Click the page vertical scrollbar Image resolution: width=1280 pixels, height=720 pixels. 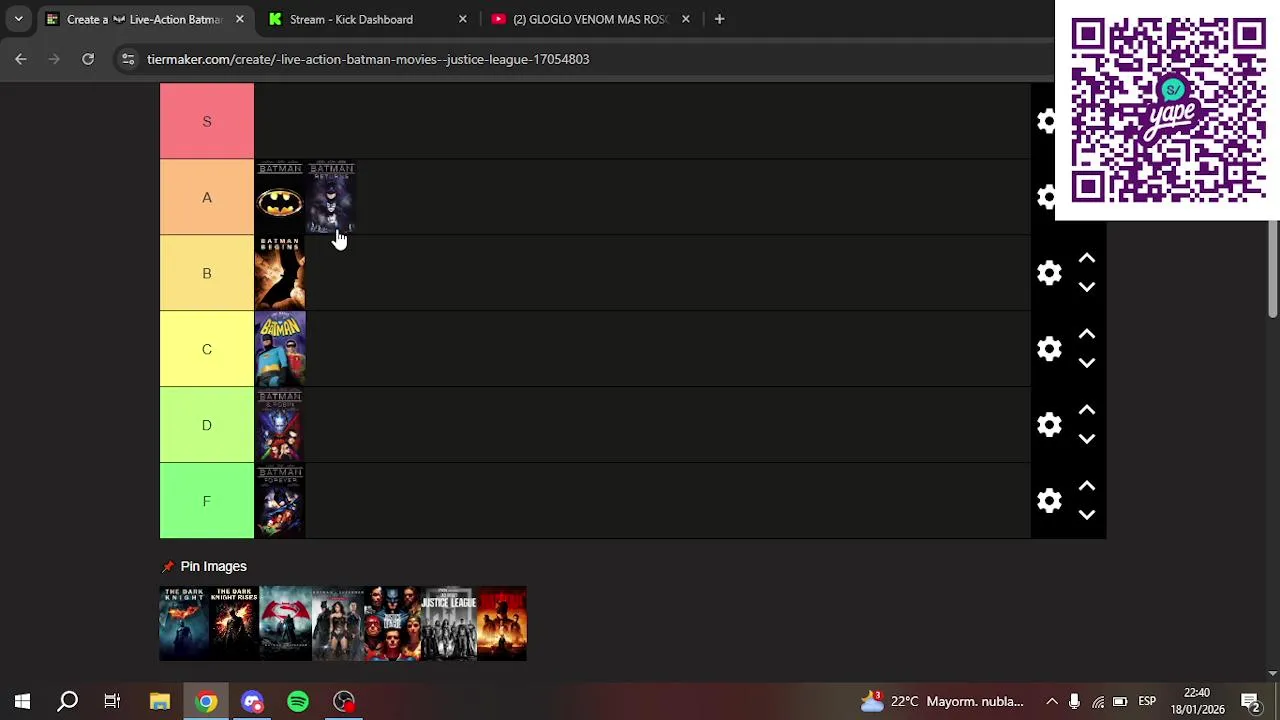coord(1273,270)
